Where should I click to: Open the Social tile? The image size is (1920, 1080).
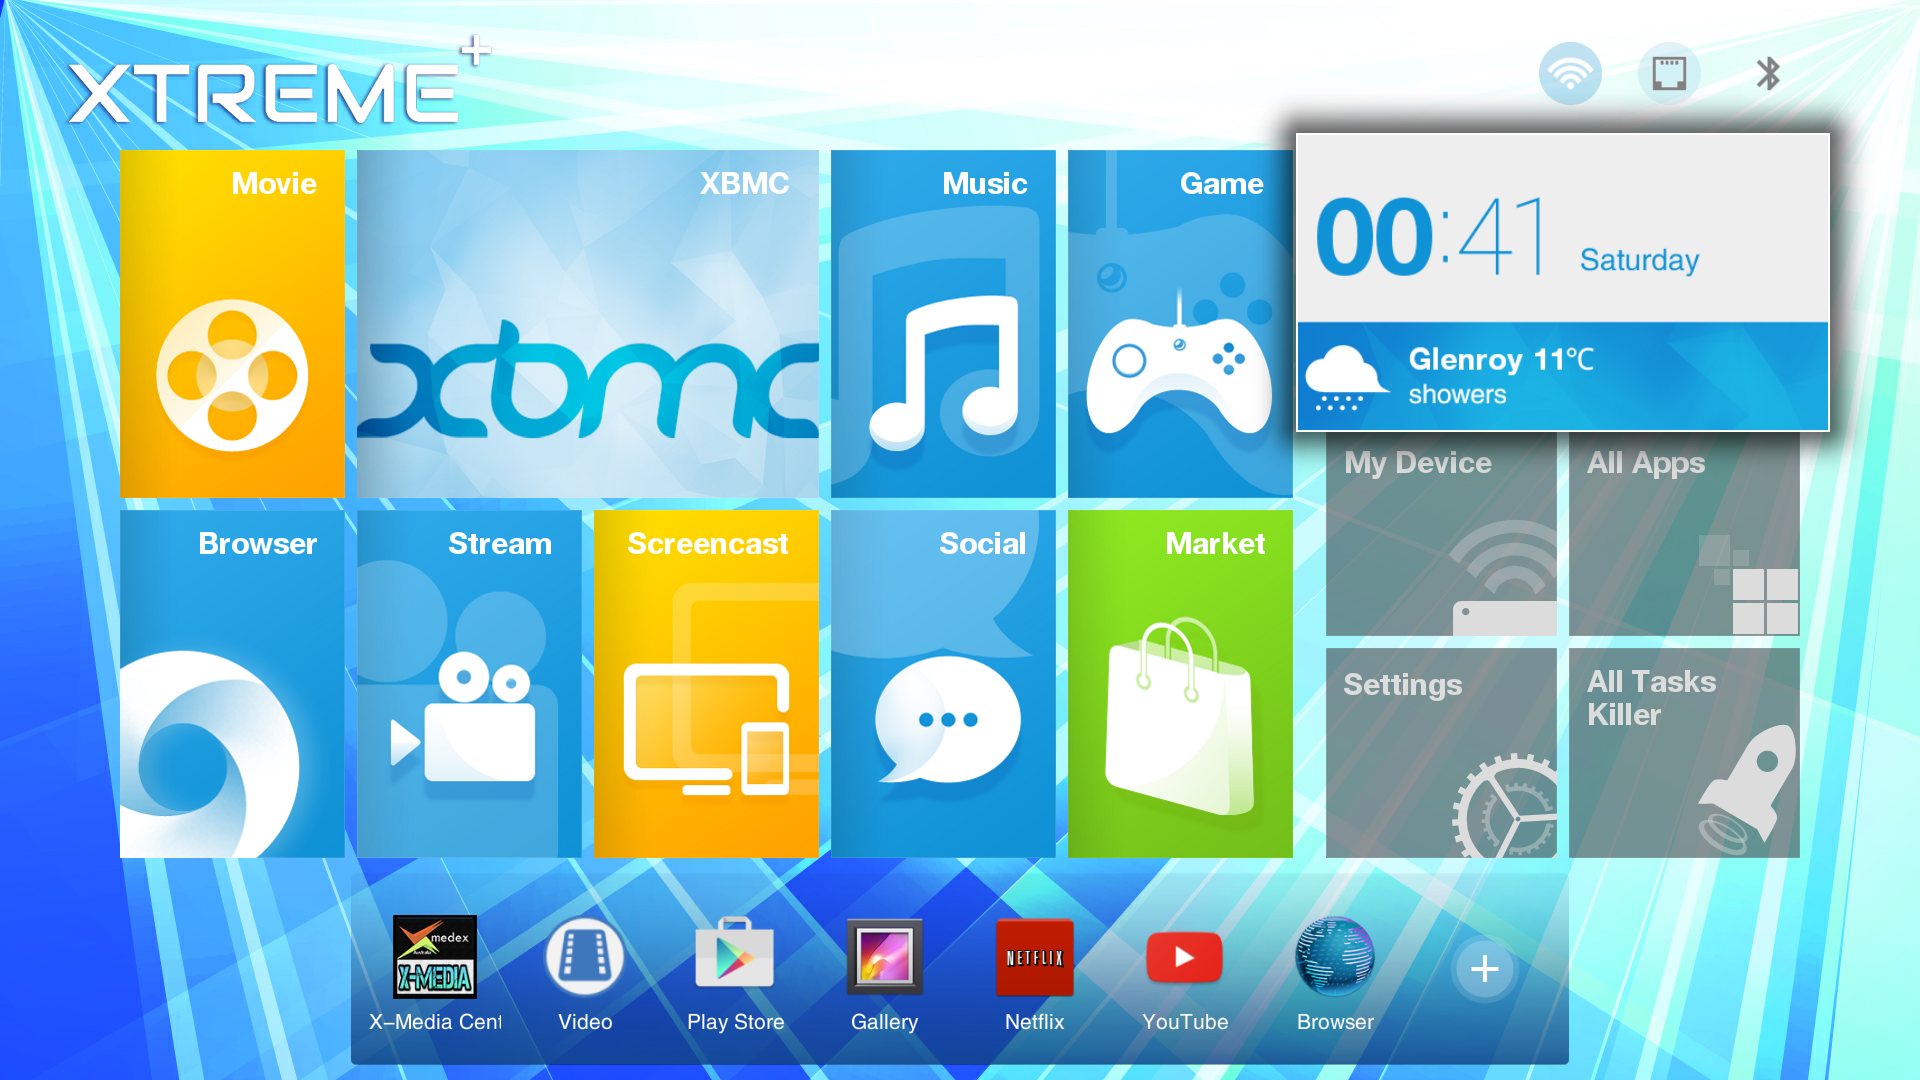pos(943,684)
